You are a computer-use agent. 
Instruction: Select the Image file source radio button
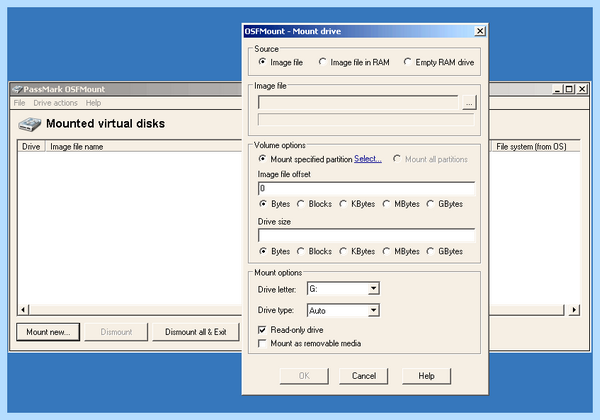click(262, 62)
